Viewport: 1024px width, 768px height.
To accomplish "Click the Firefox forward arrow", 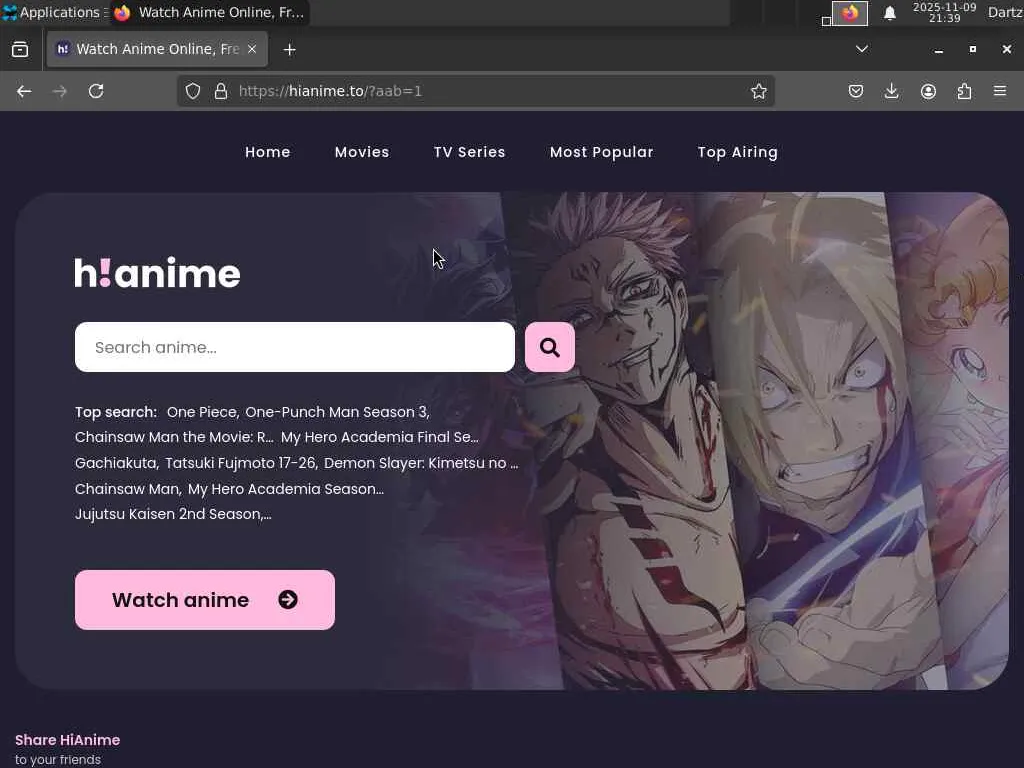I will 59,91.
